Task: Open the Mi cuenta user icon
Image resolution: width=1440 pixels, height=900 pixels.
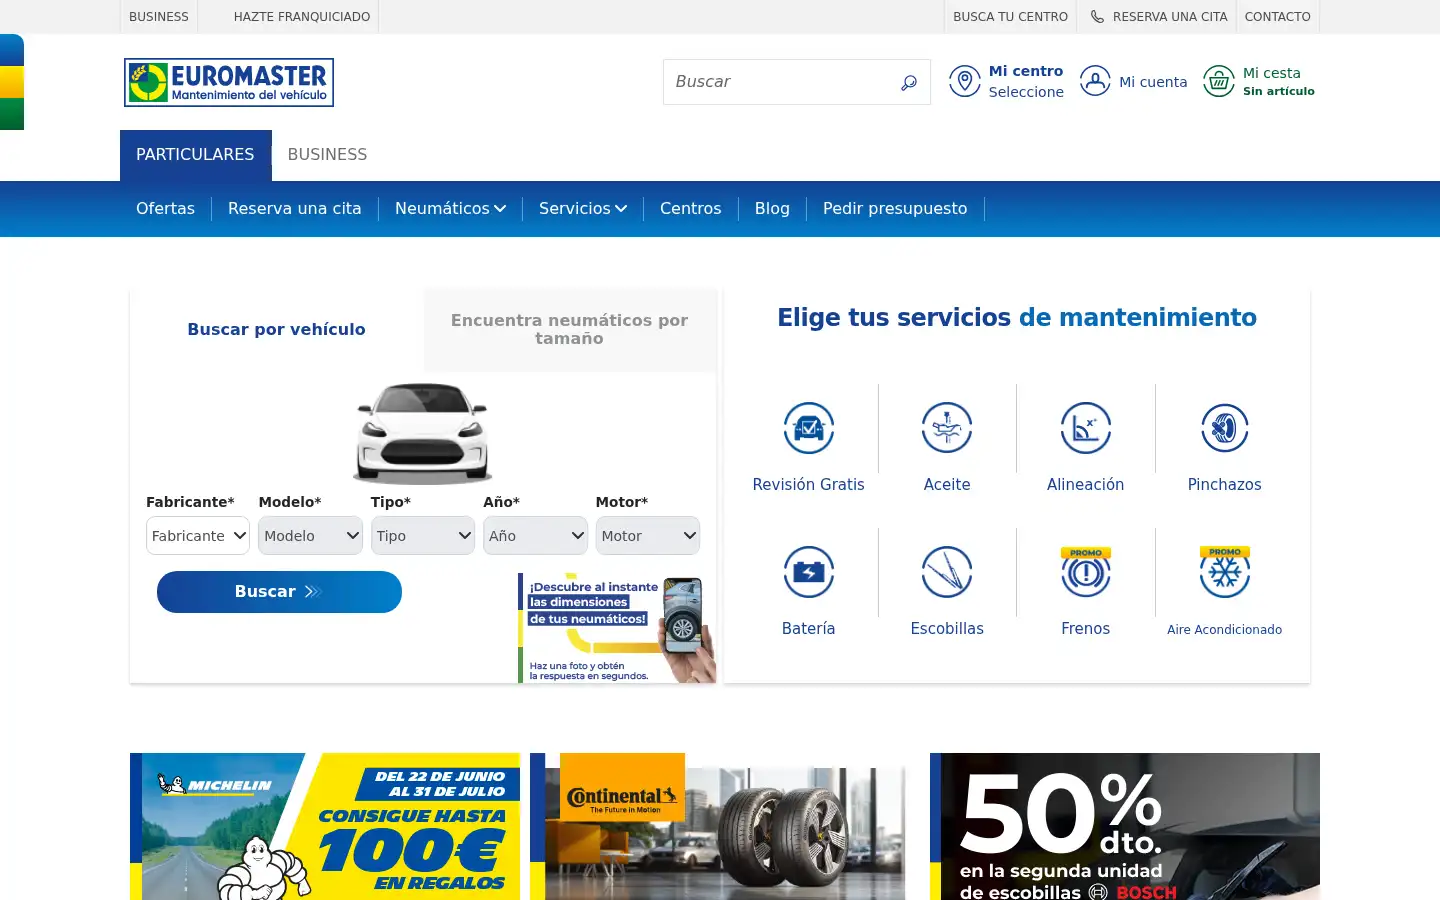Action: [1095, 81]
